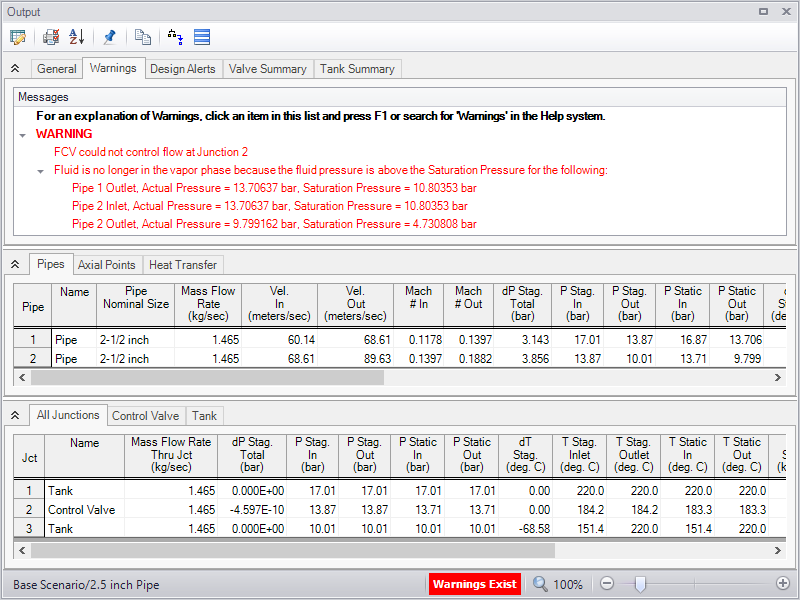Click the zoom slider handle

coord(640,584)
